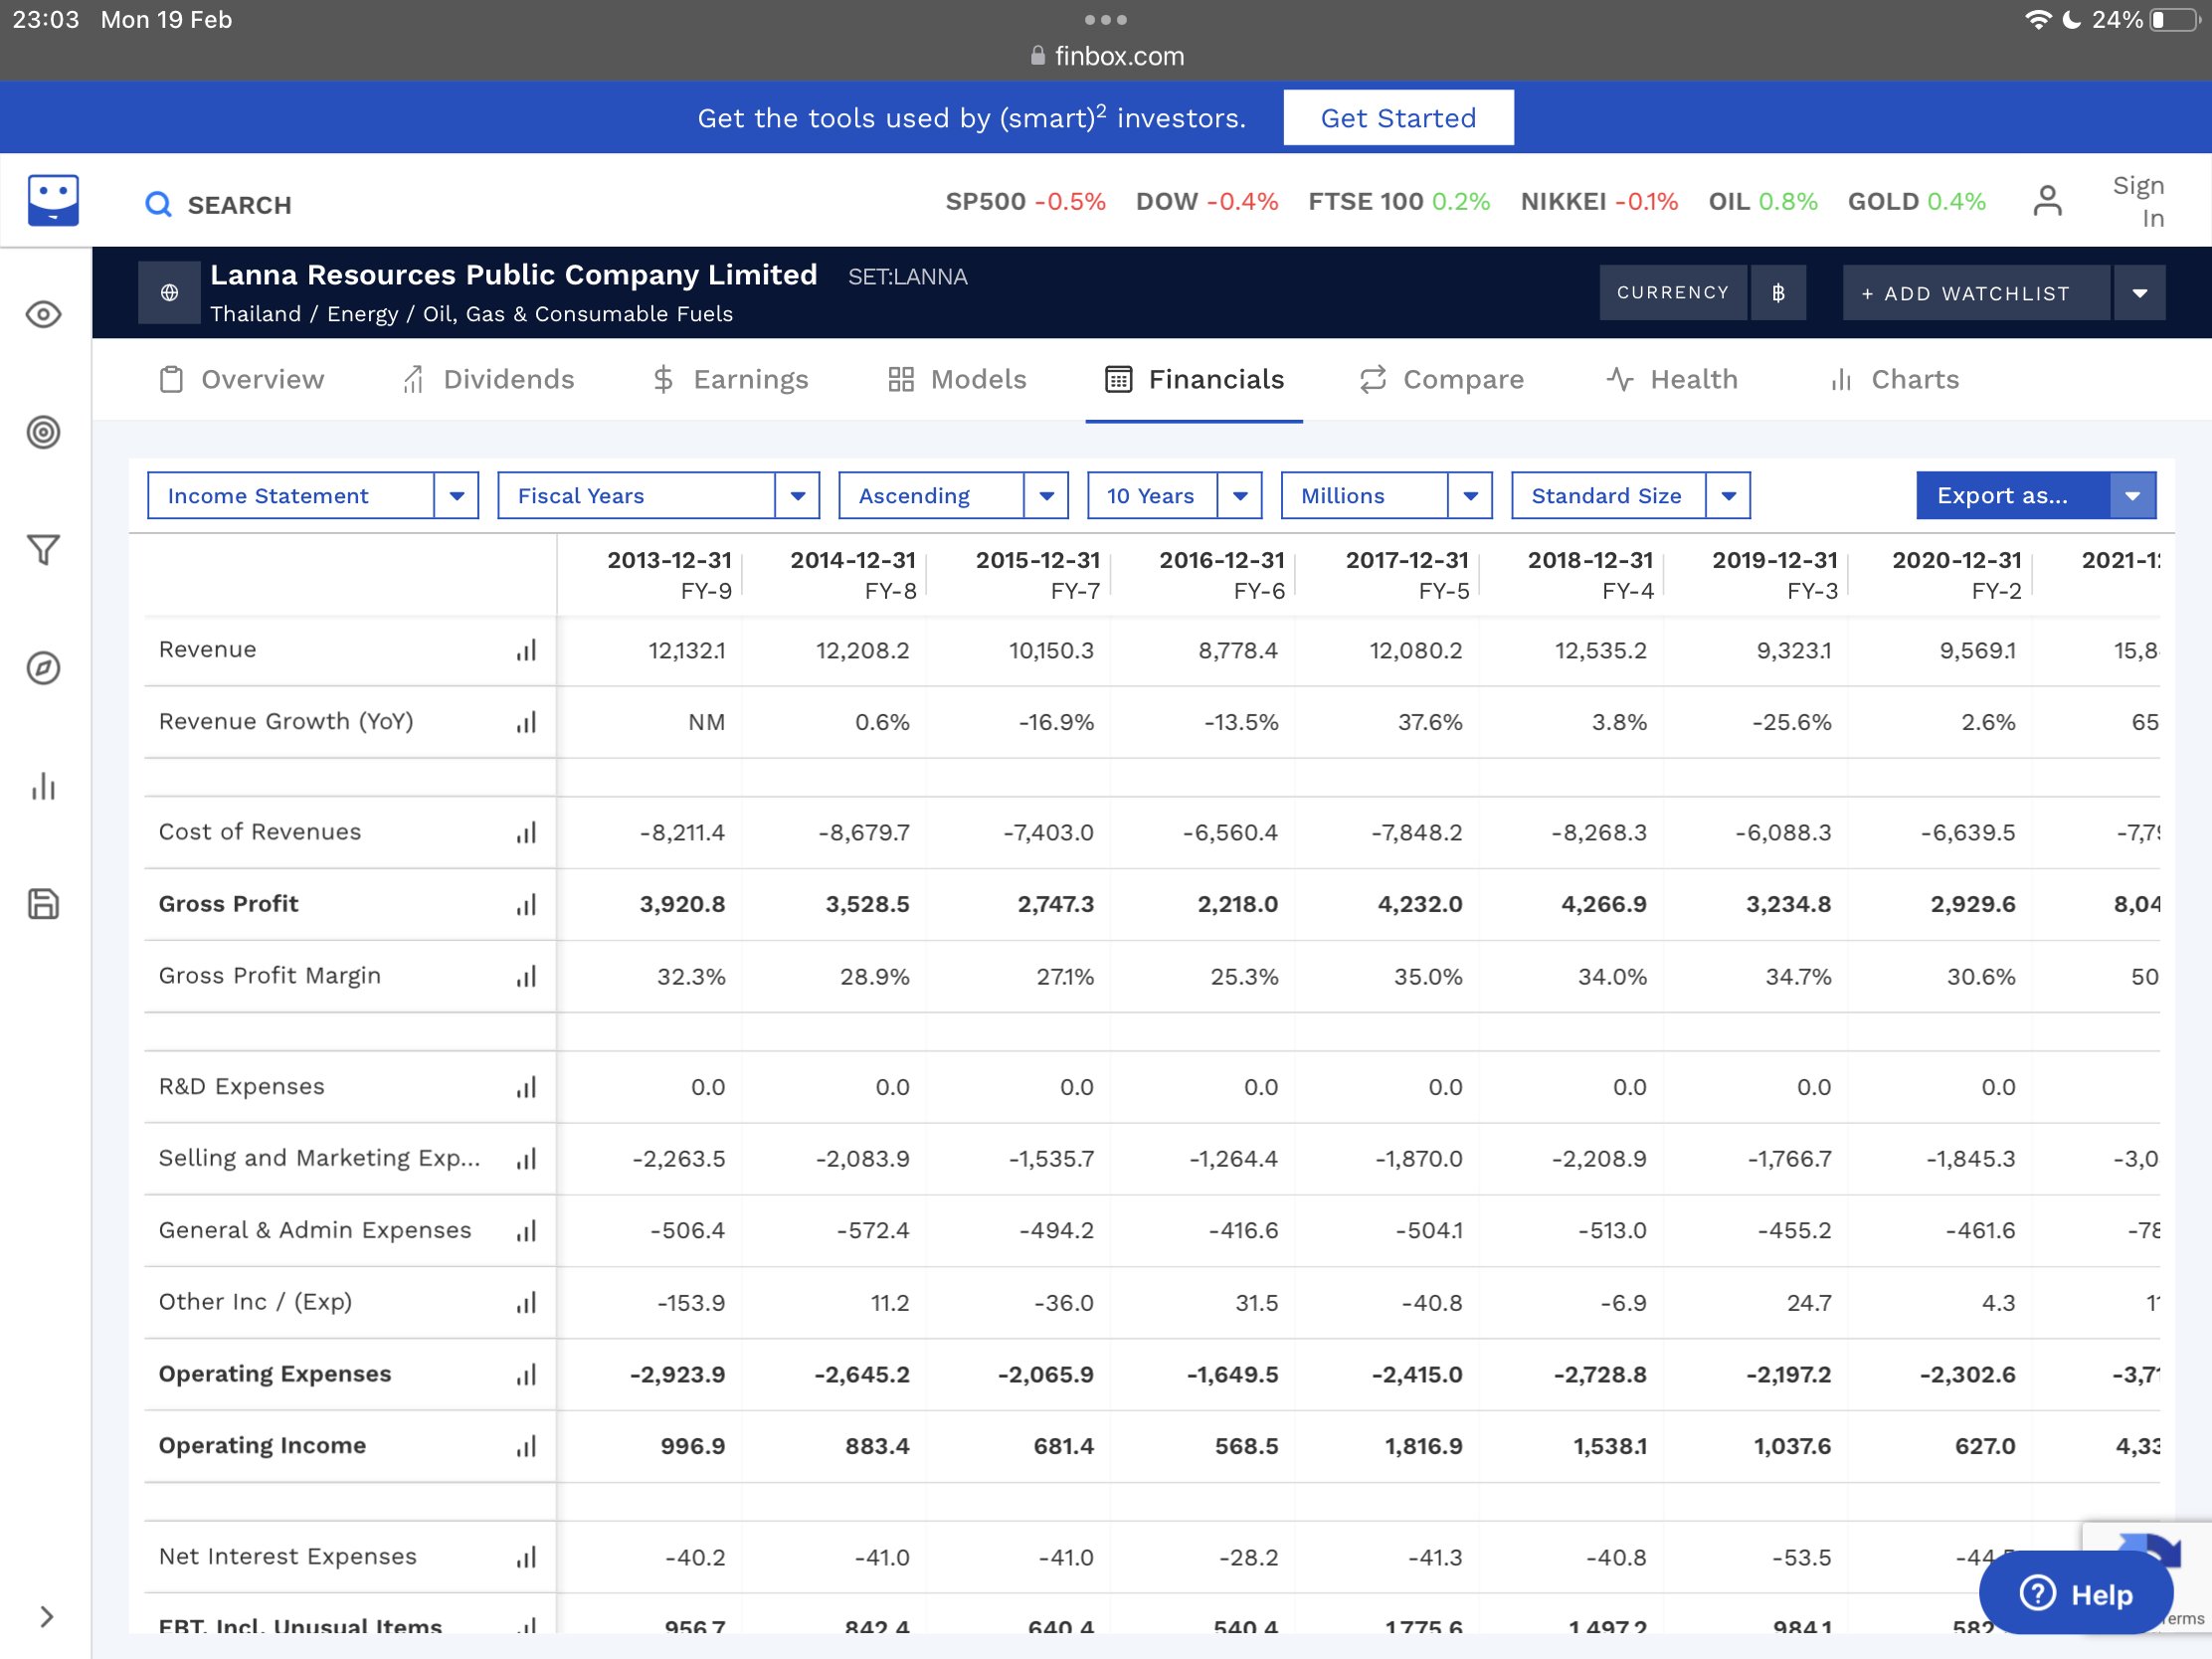Screen dimensions: 2212x1659
Task: Open the save disk icon in sidebar
Action: point(43,904)
